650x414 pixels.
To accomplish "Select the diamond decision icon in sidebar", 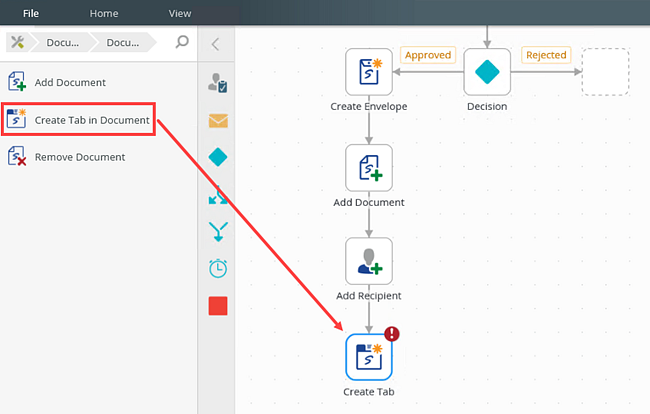I will (218, 157).
